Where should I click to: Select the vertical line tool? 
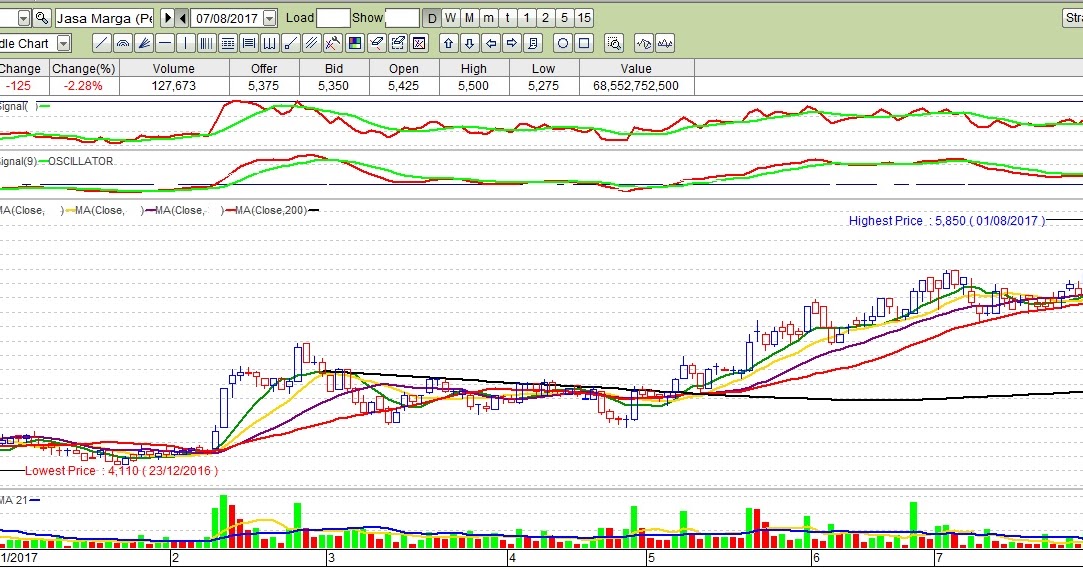pos(186,44)
